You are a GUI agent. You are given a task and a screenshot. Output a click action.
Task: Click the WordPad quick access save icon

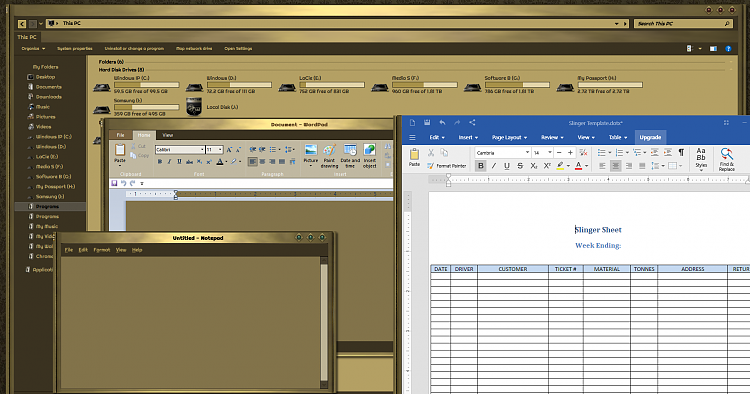click(x=114, y=183)
